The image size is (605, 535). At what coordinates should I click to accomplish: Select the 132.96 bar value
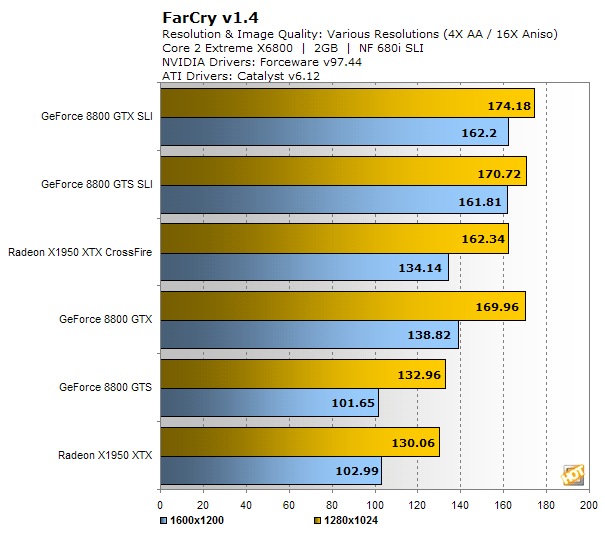pos(419,375)
